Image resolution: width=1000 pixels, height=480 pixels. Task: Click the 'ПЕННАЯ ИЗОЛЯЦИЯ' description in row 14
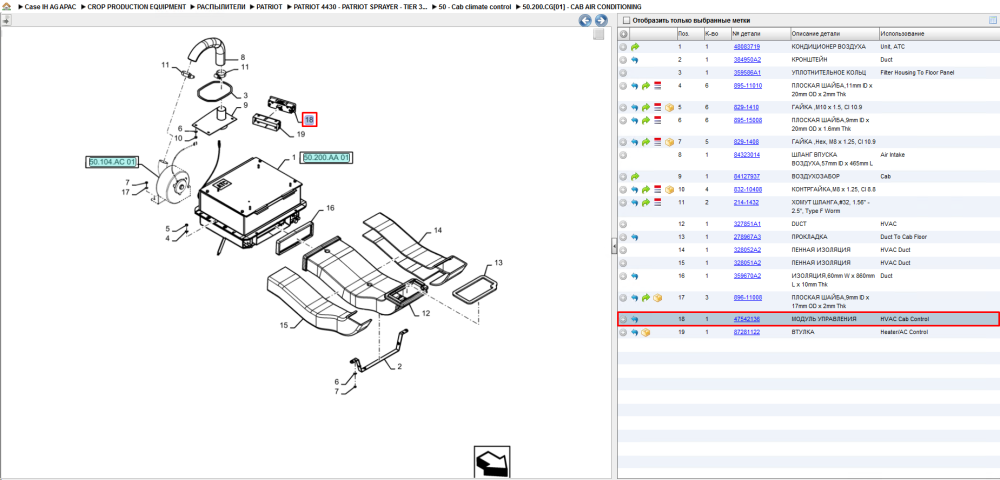coord(821,249)
